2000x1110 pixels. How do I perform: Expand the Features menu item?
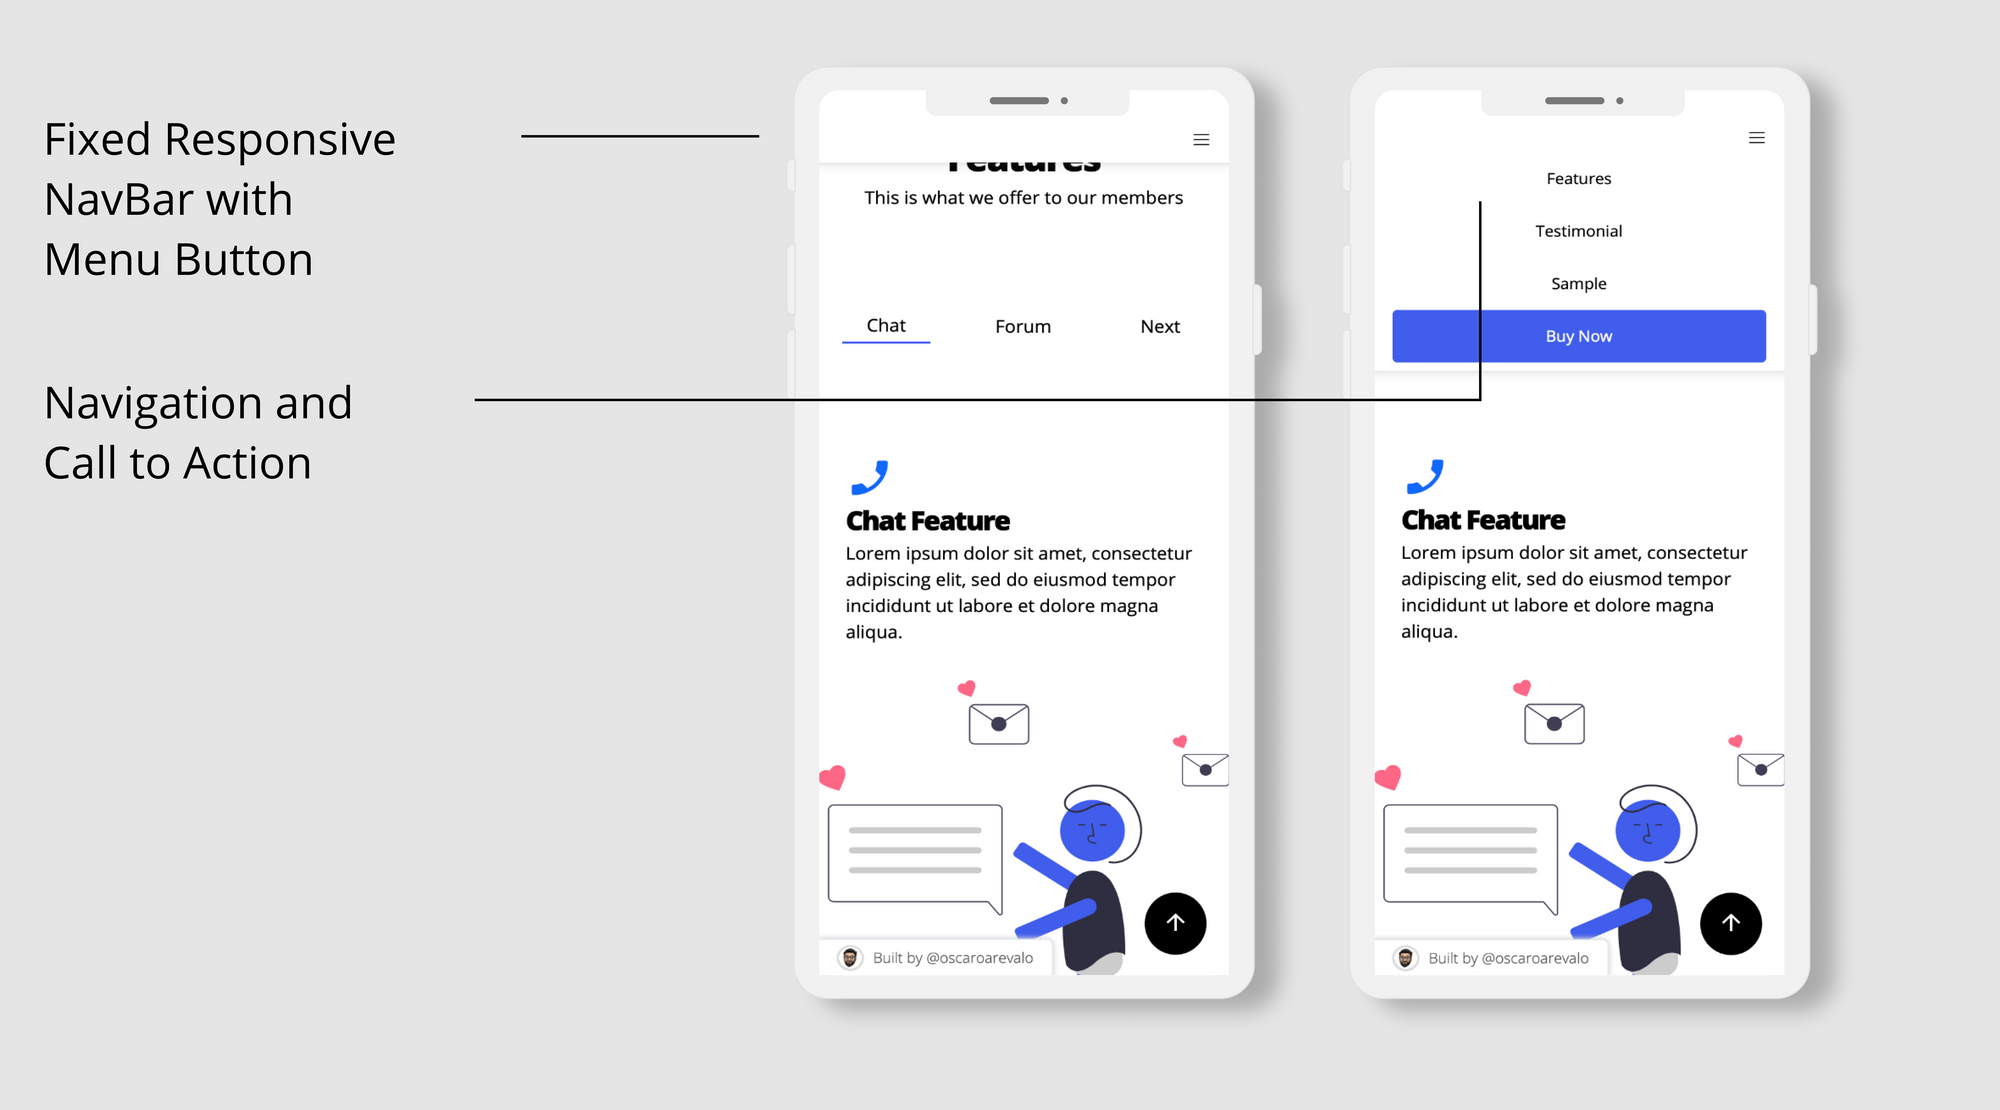(x=1578, y=178)
